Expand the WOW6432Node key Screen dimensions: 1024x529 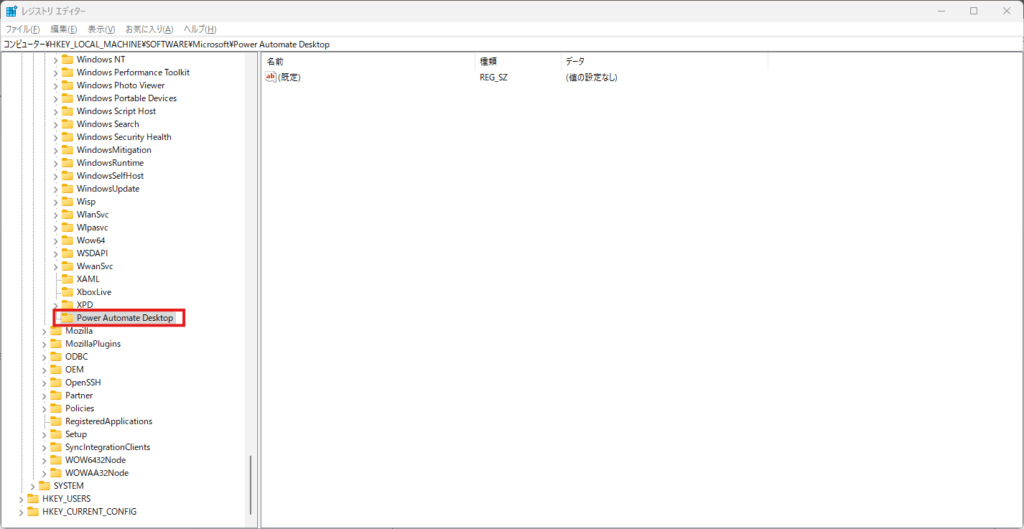pos(44,460)
